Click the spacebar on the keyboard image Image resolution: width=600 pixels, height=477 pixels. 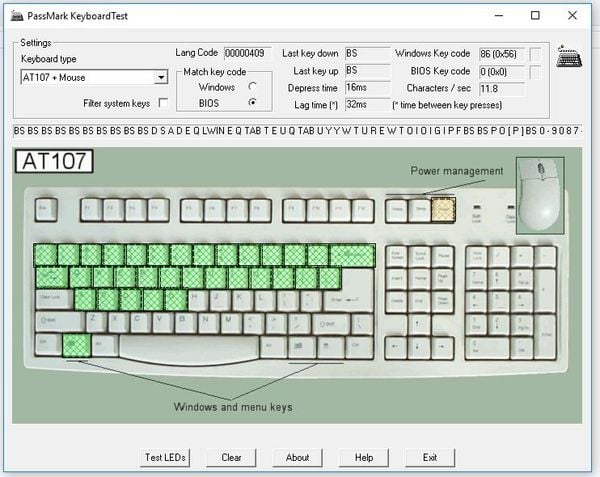pyautogui.click(x=189, y=347)
